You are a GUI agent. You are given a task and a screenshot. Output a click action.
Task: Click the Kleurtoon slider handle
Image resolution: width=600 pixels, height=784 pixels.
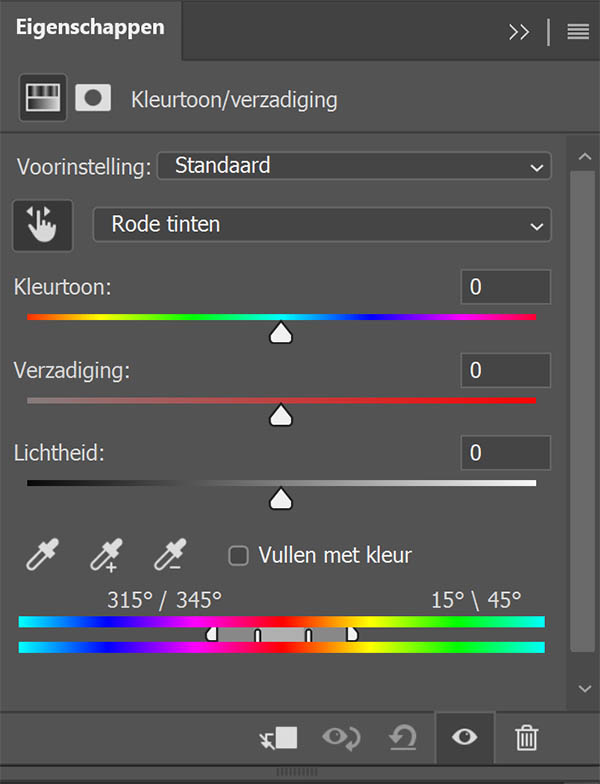pyautogui.click(x=280, y=332)
